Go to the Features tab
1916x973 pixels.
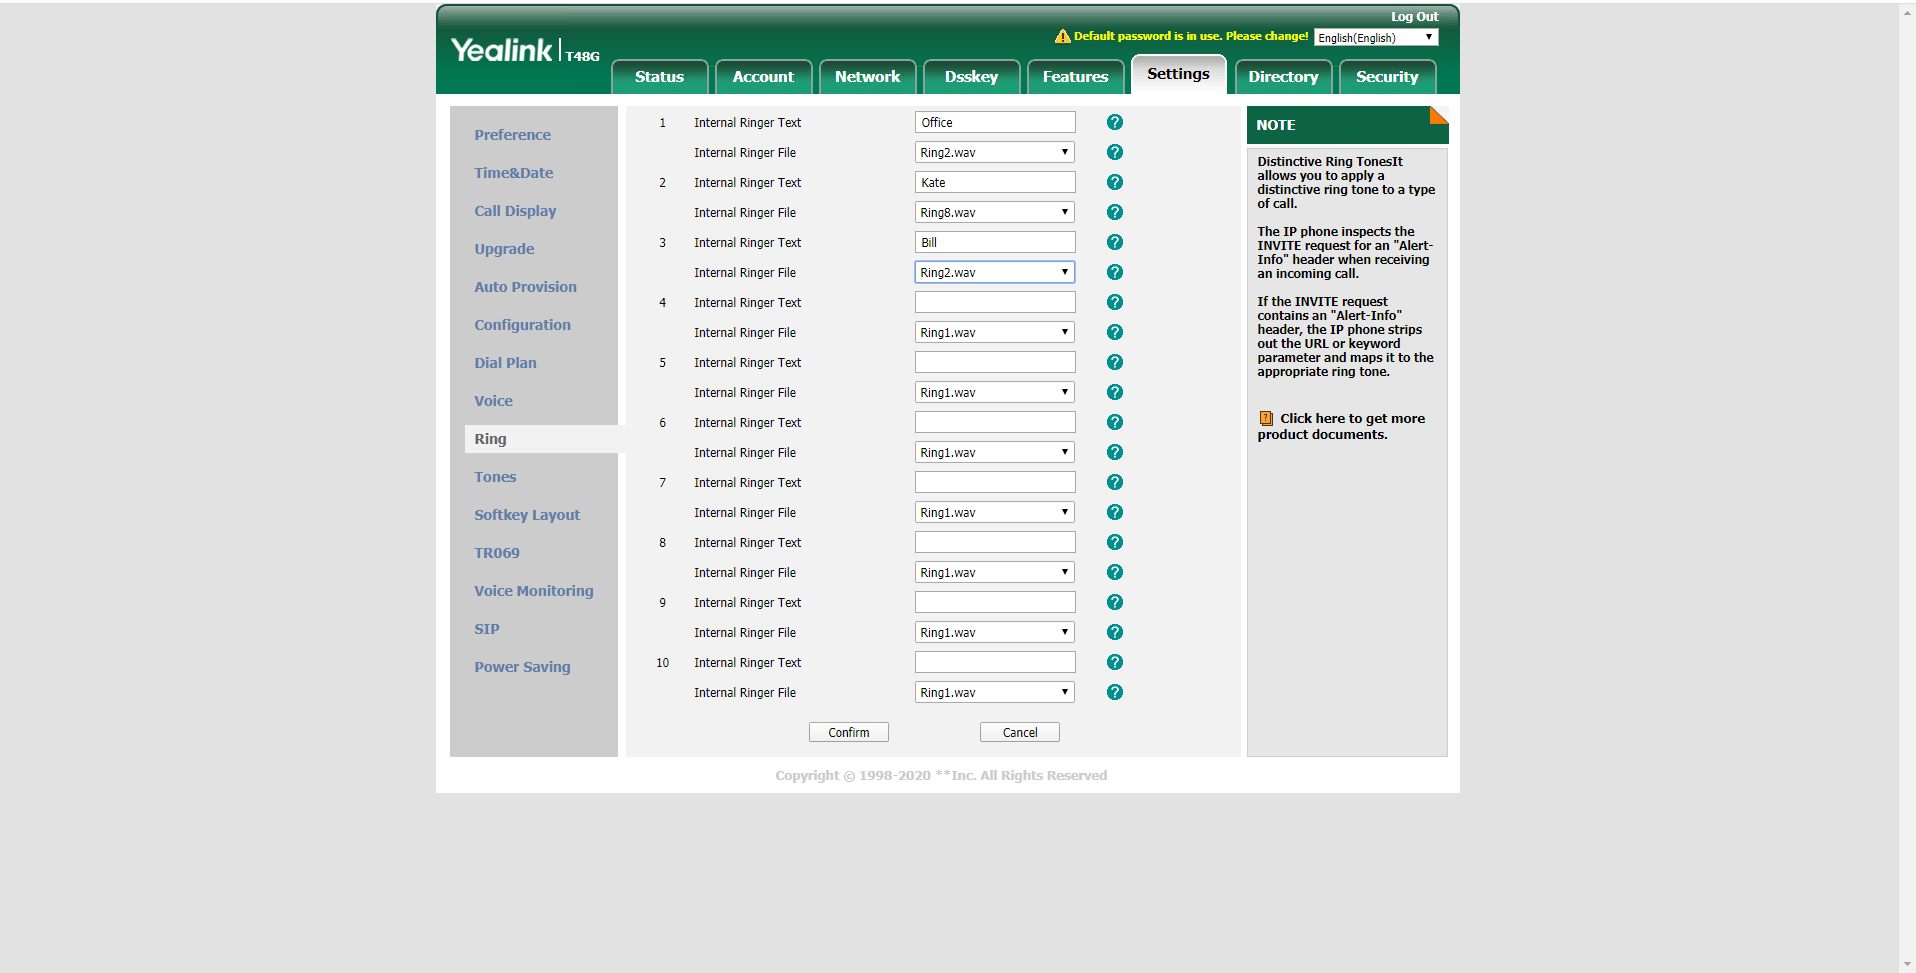[1075, 77]
